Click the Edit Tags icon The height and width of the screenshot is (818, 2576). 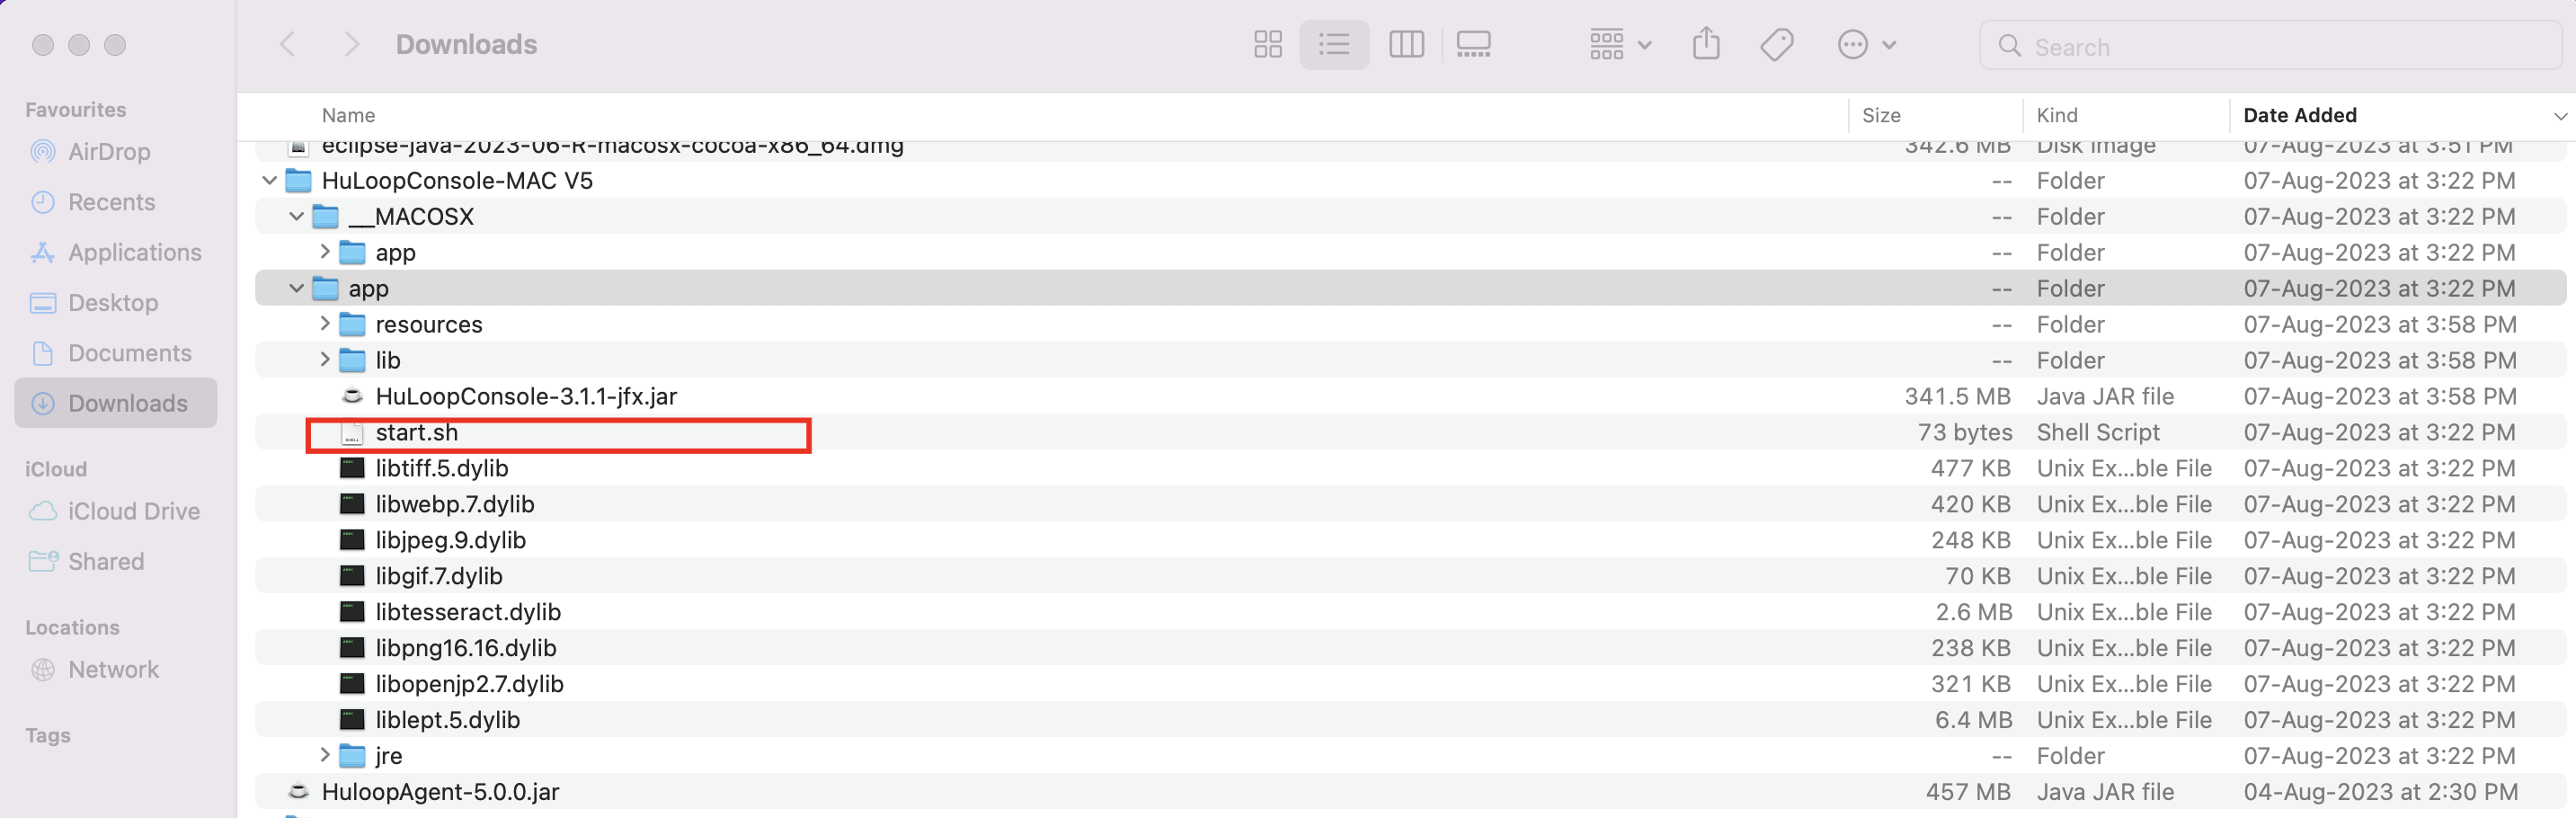(1776, 45)
